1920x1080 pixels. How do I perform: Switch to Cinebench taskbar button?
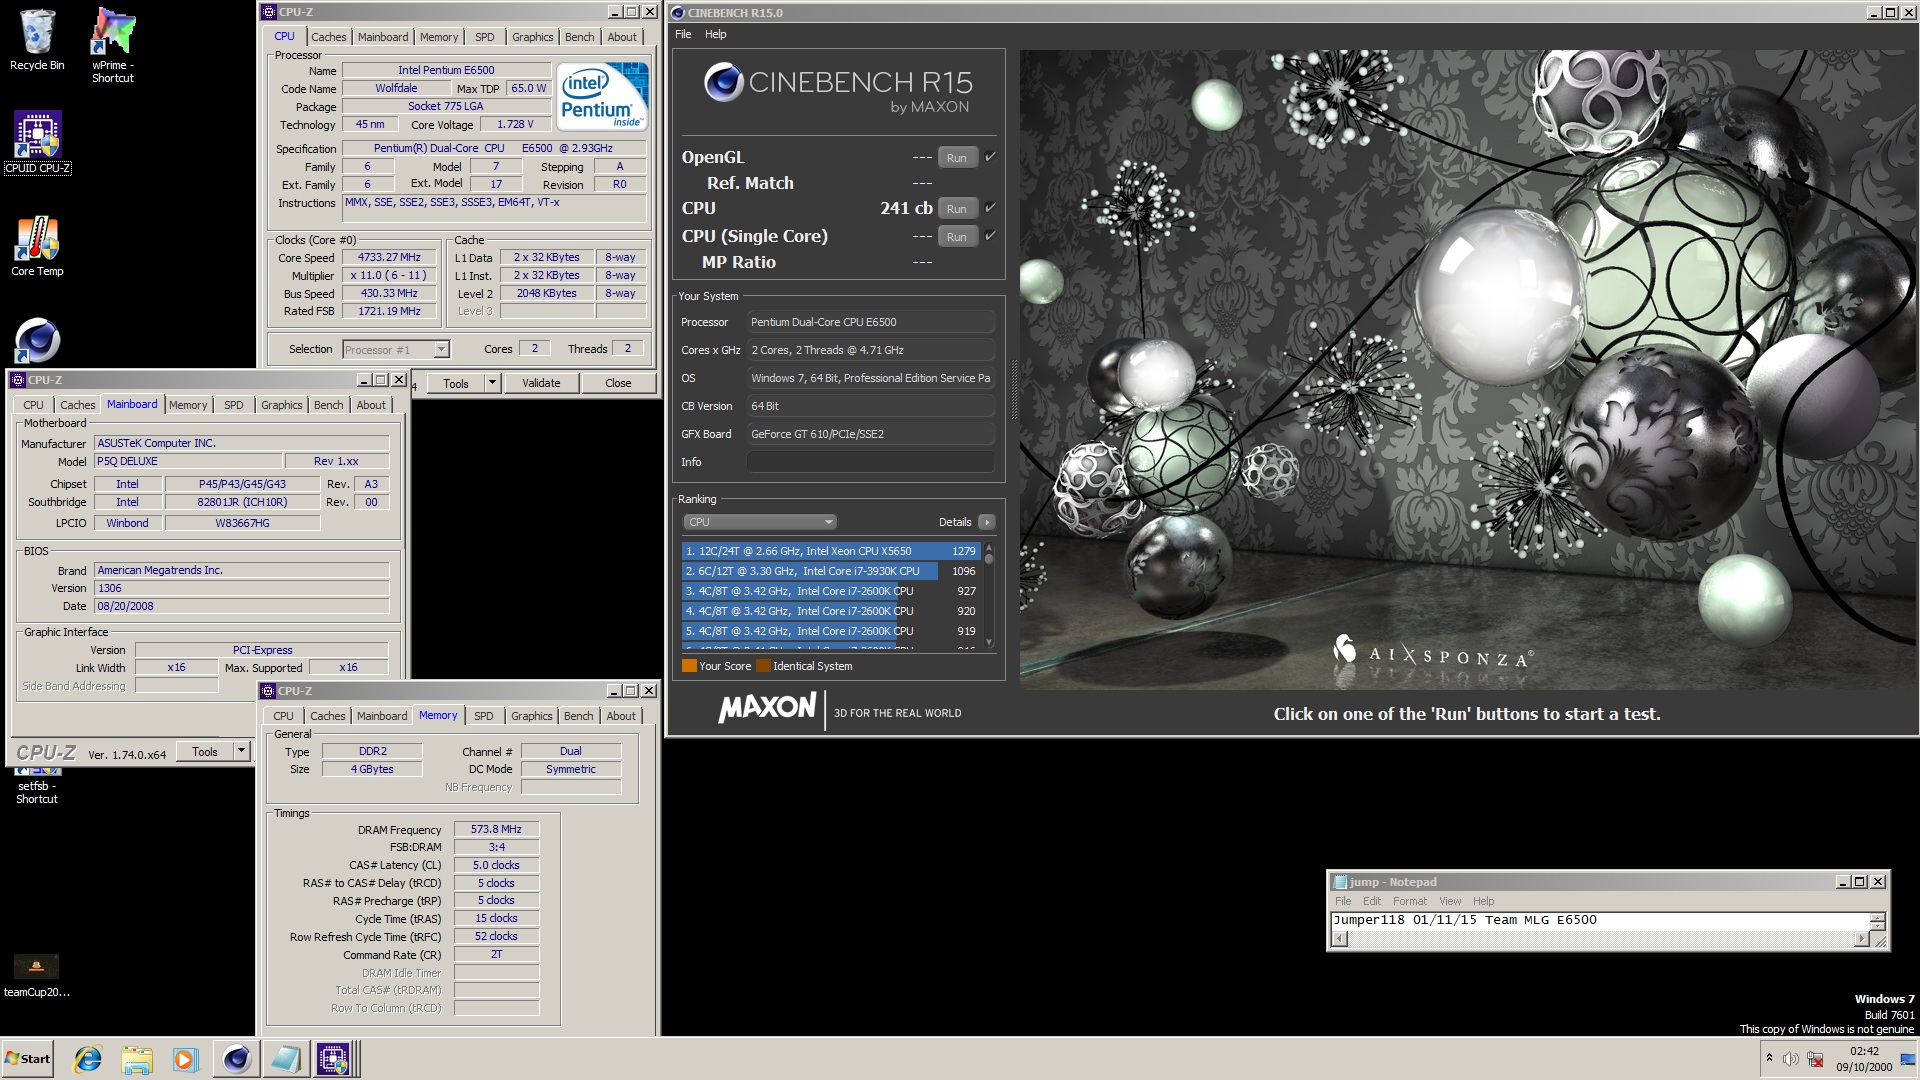pos(237,1059)
